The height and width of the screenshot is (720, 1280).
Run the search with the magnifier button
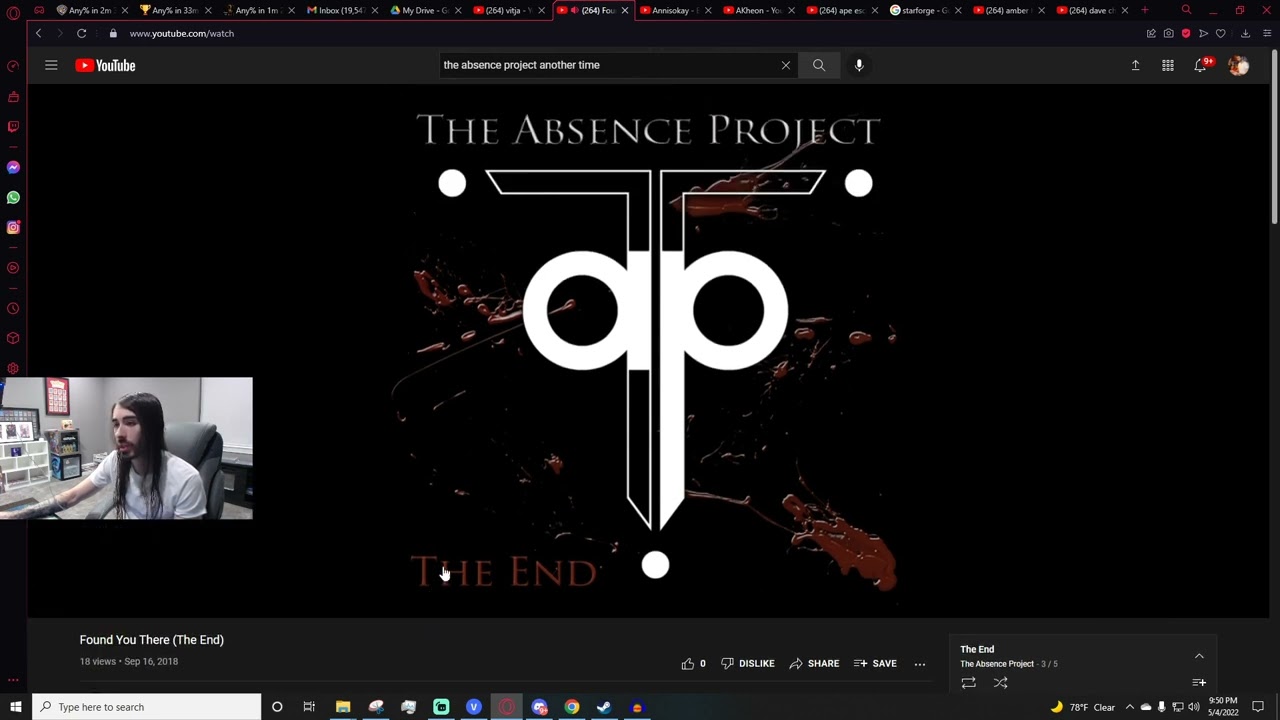(819, 65)
